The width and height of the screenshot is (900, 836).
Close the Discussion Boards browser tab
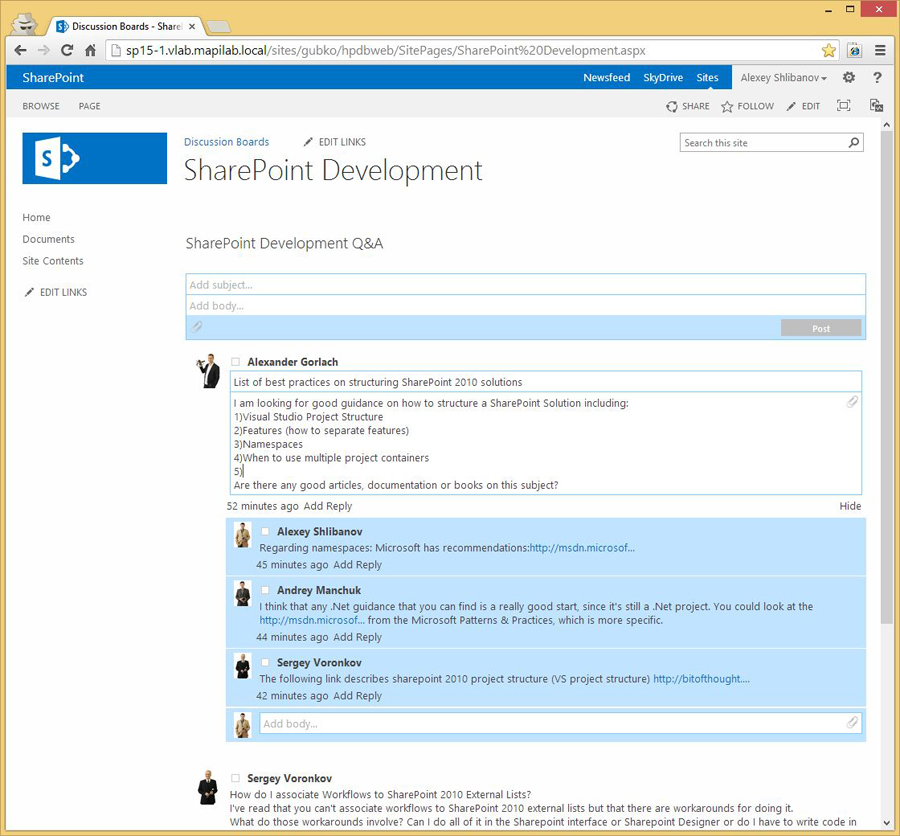(x=192, y=26)
